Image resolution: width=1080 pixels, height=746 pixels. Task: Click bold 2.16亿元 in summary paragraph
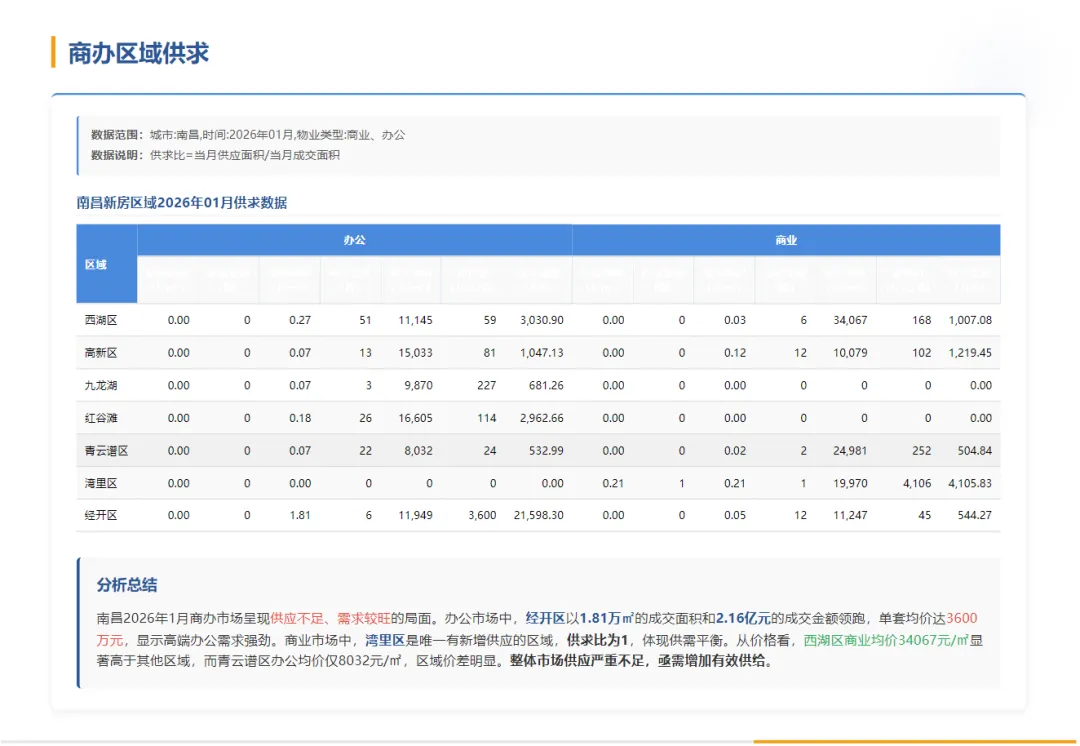(x=743, y=619)
